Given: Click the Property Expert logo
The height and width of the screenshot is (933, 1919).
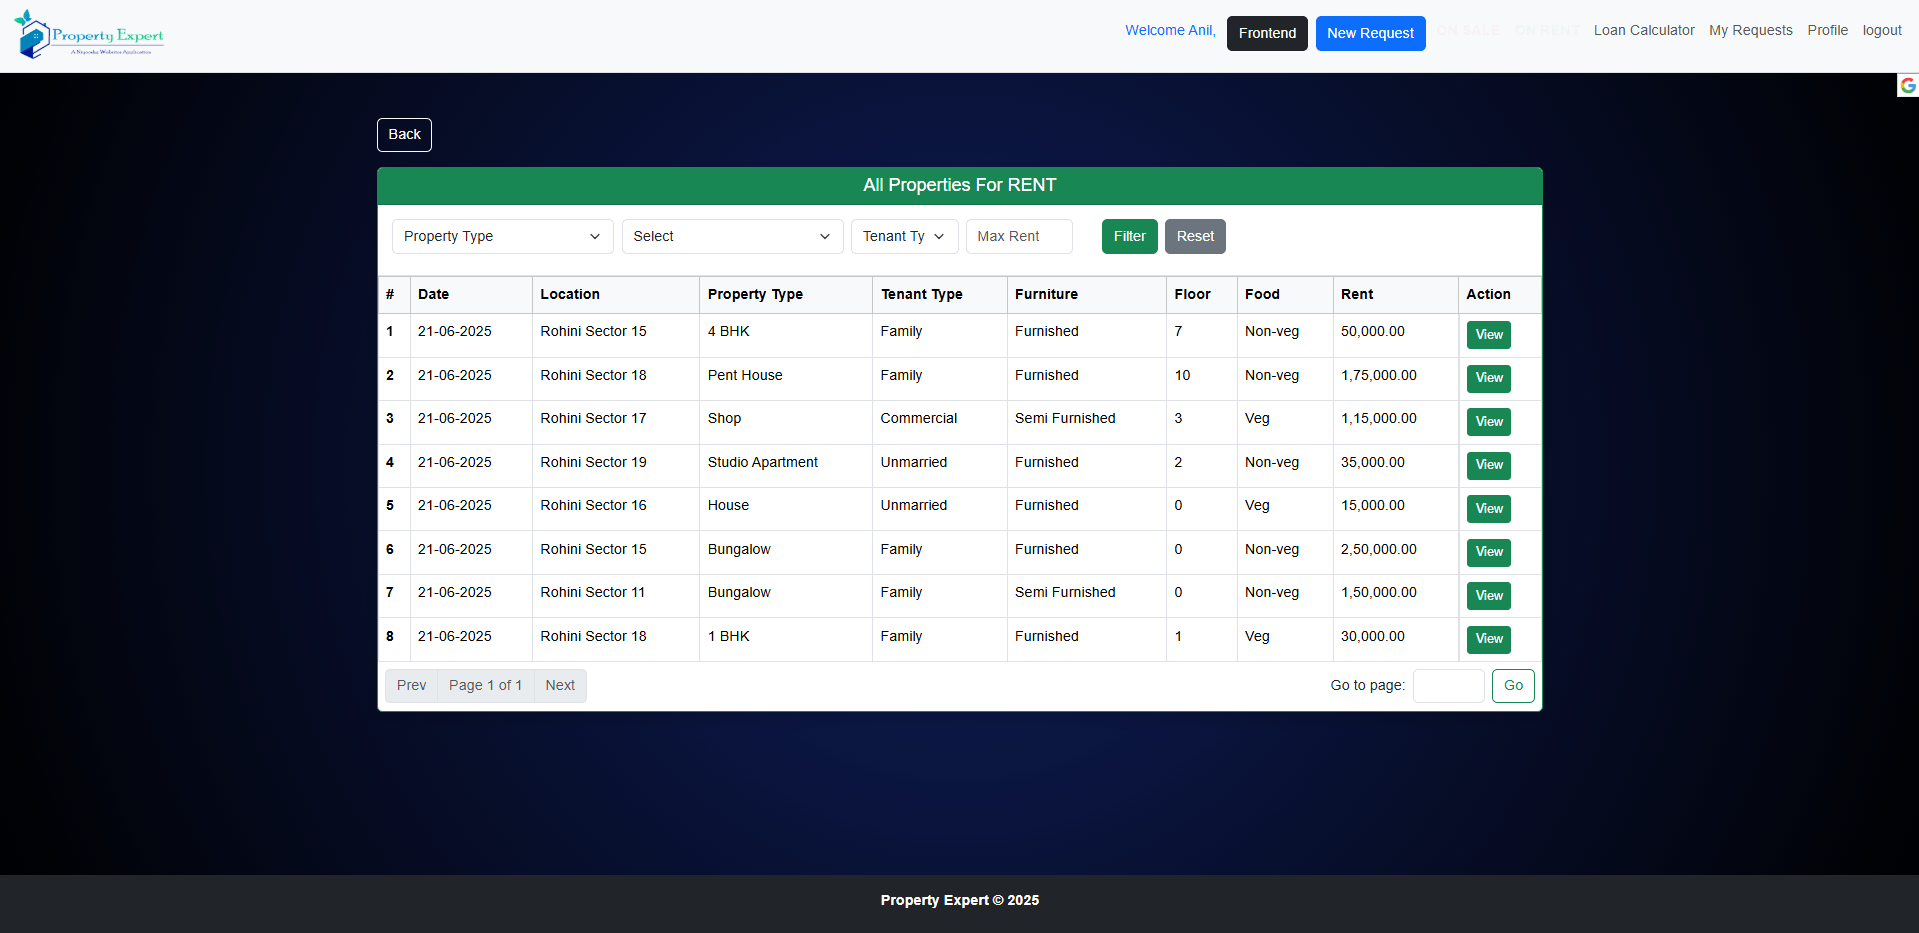Looking at the screenshot, I should pyautogui.click(x=89, y=35).
